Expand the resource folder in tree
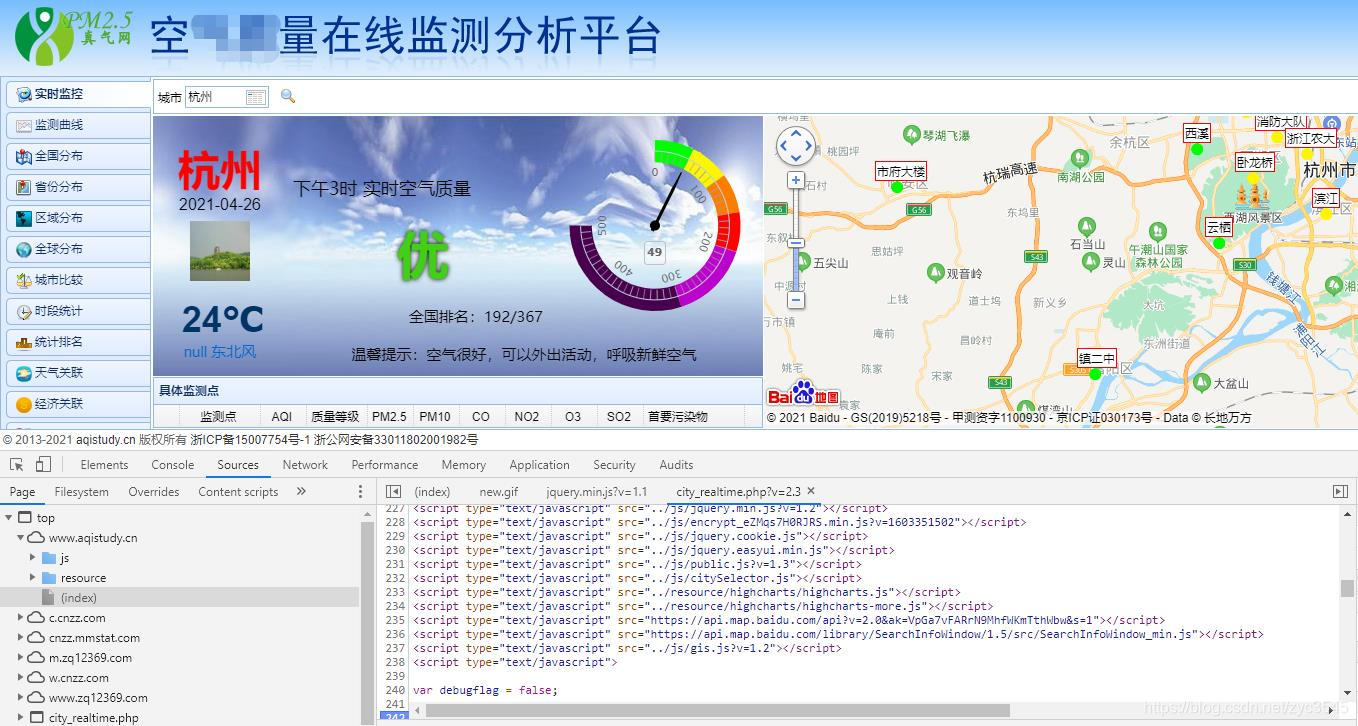The width and height of the screenshot is (1358, 726). coord(32,578)
